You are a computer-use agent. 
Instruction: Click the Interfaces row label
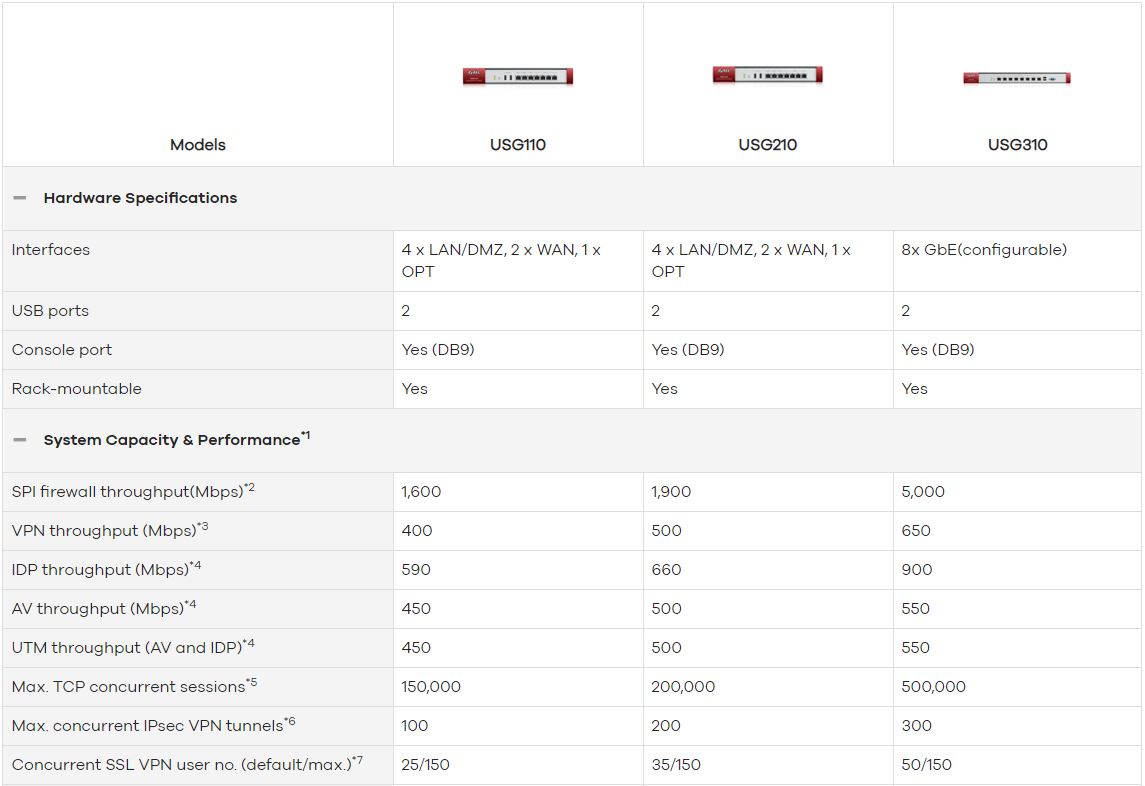tap(50, 250)
